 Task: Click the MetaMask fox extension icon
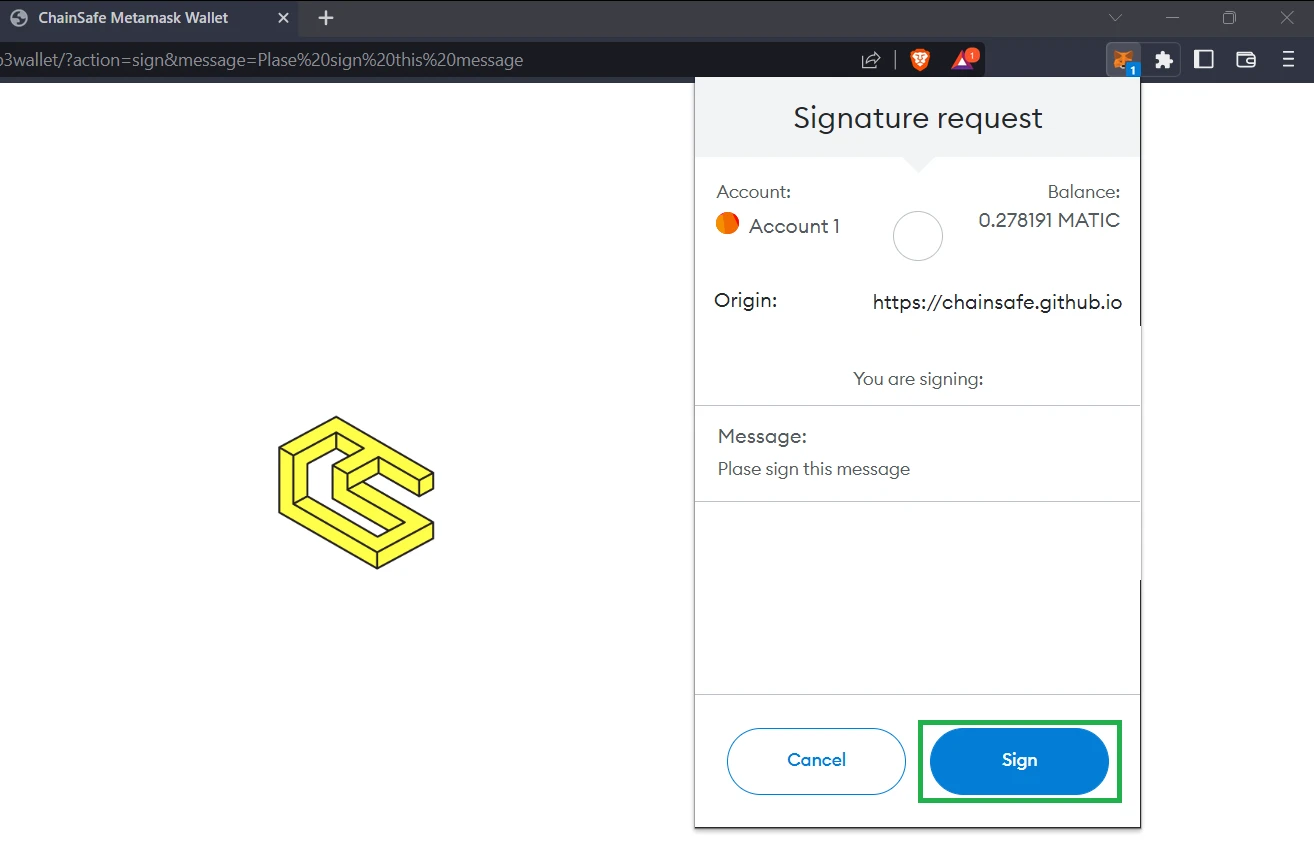[1124, 60]
